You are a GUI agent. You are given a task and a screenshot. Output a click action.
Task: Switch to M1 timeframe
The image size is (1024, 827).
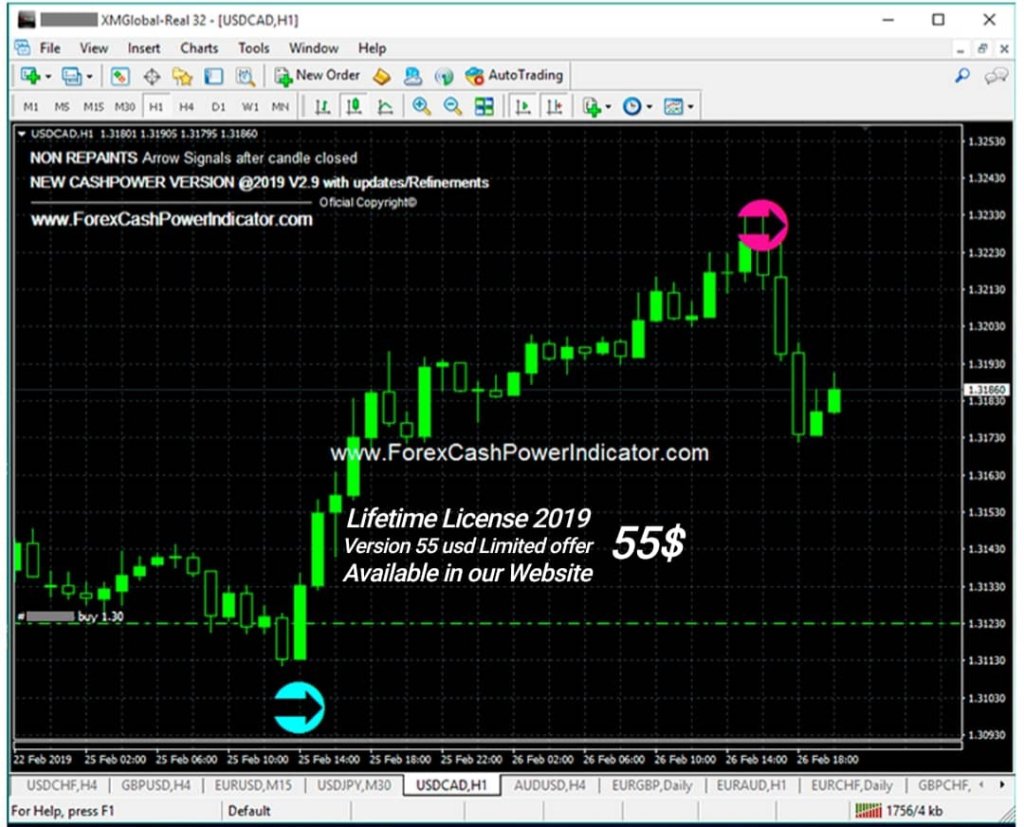[31, 106]
